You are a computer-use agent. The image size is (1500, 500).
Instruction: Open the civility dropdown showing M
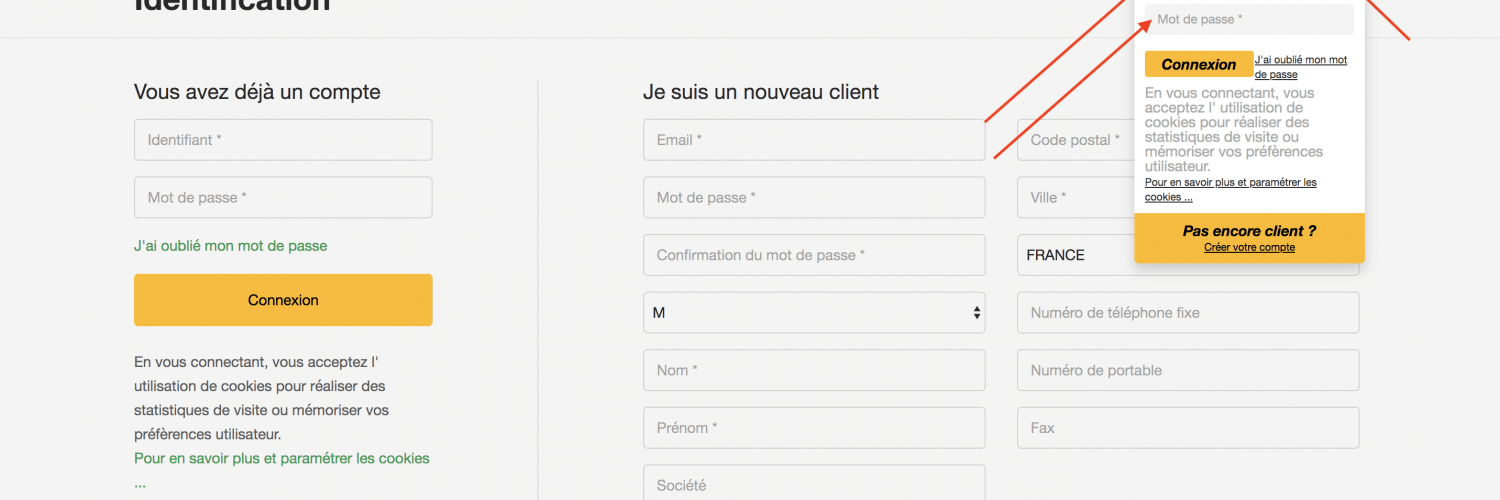pyautogui.click(x=813, y=313)
